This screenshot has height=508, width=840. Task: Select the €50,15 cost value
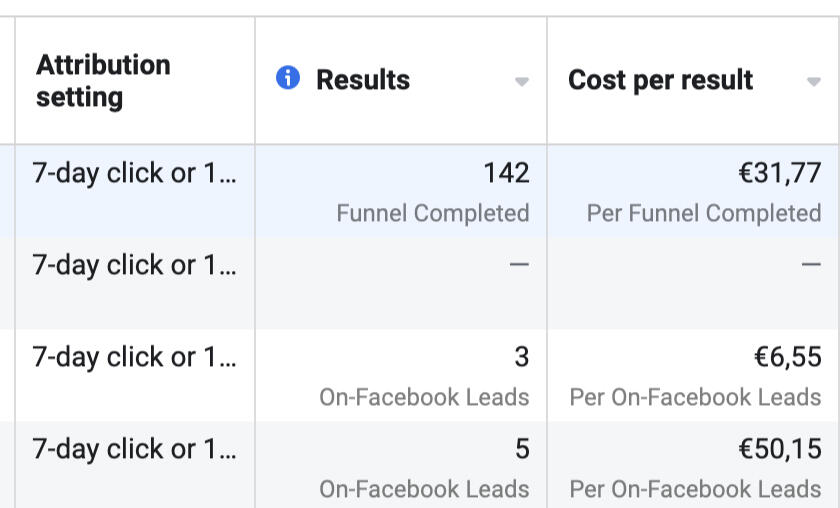tap(780, 449)
